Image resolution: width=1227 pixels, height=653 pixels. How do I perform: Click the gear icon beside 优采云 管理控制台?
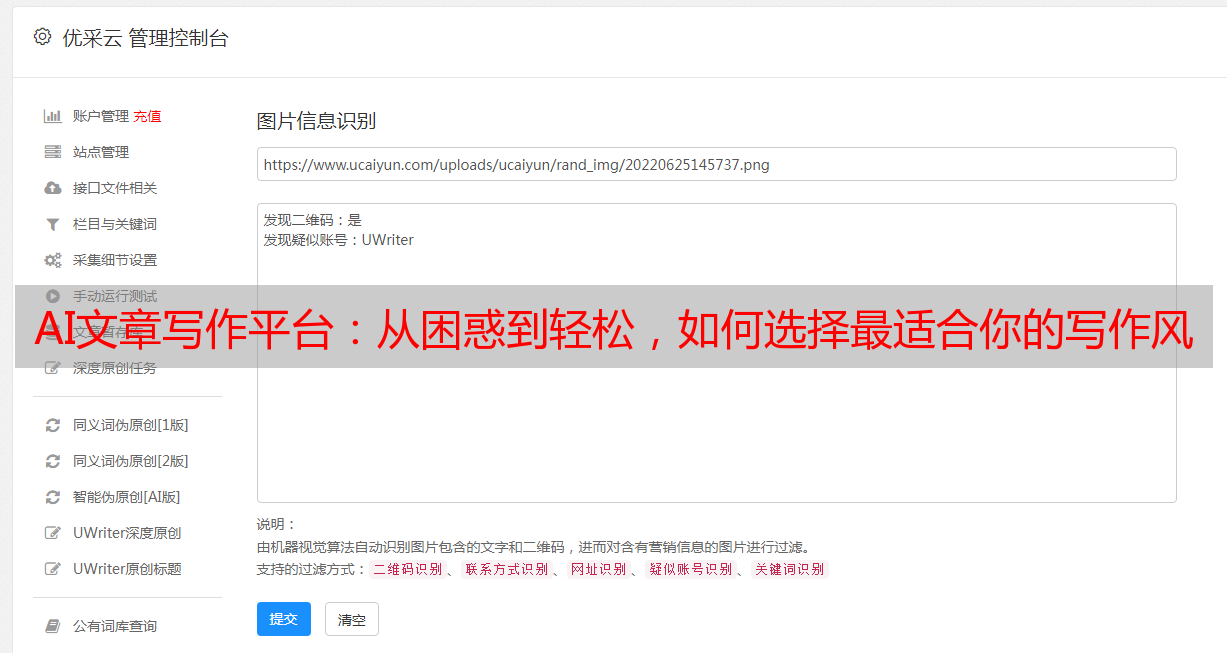pyautogui.click(x=42, y=37)
